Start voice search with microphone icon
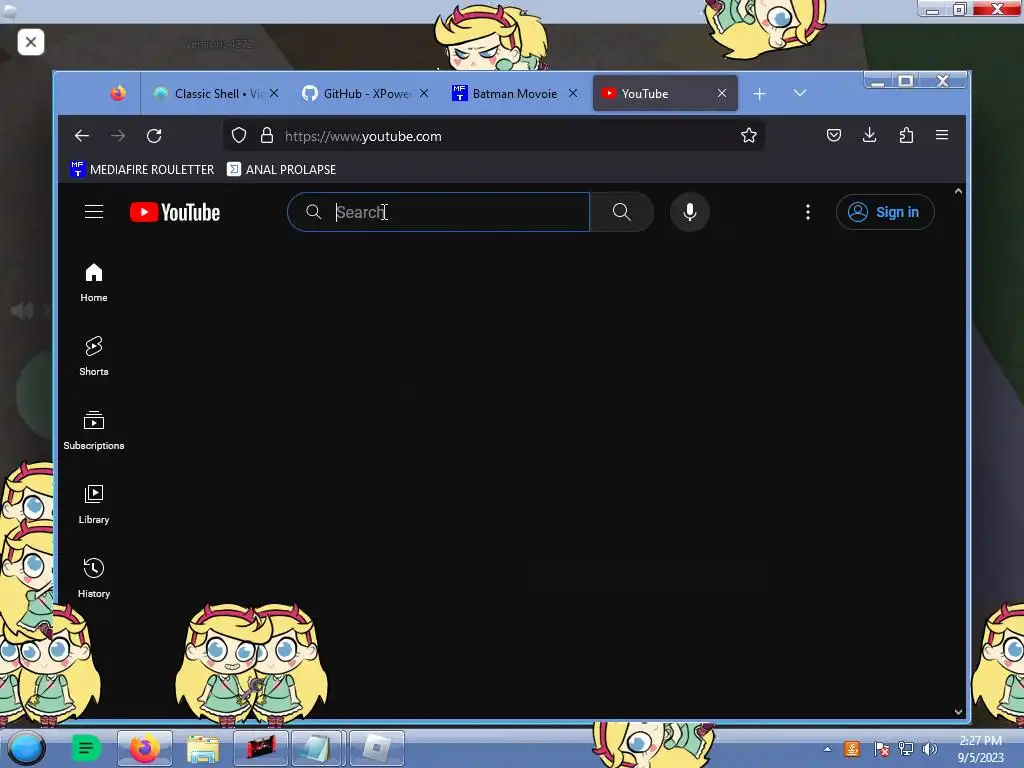1024x768 pixels. click(690, 212)
